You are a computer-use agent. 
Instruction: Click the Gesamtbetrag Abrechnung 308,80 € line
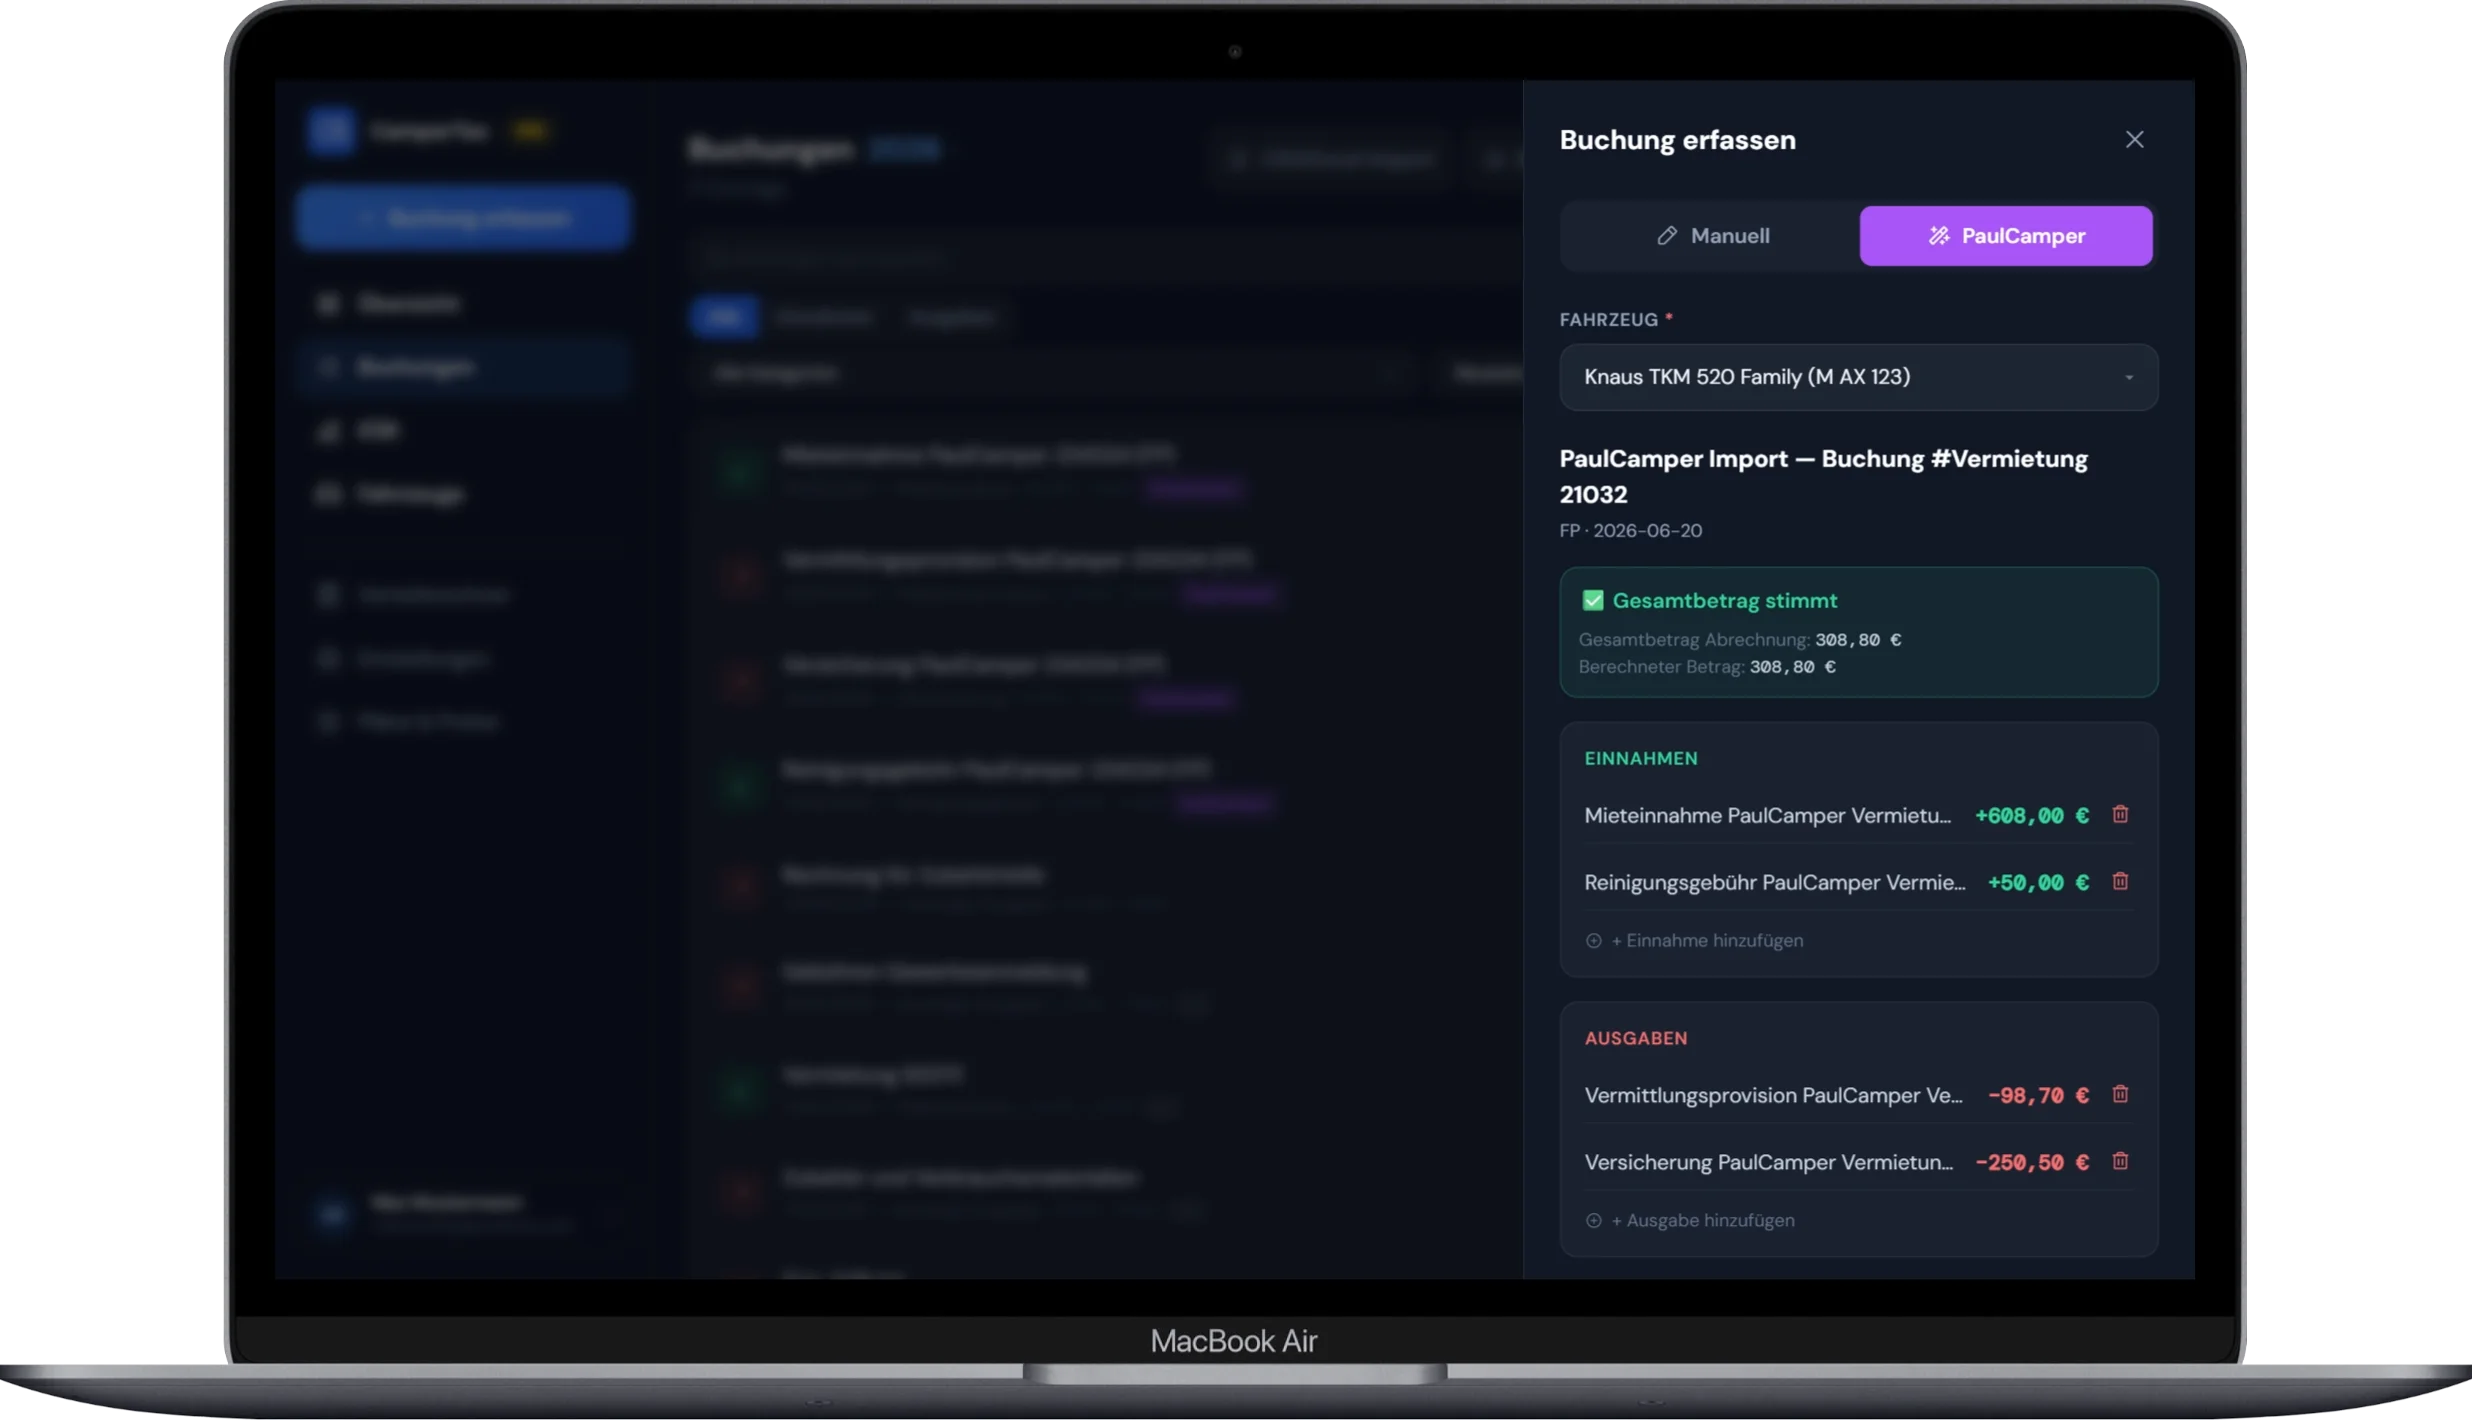[x=1740, y=640]
